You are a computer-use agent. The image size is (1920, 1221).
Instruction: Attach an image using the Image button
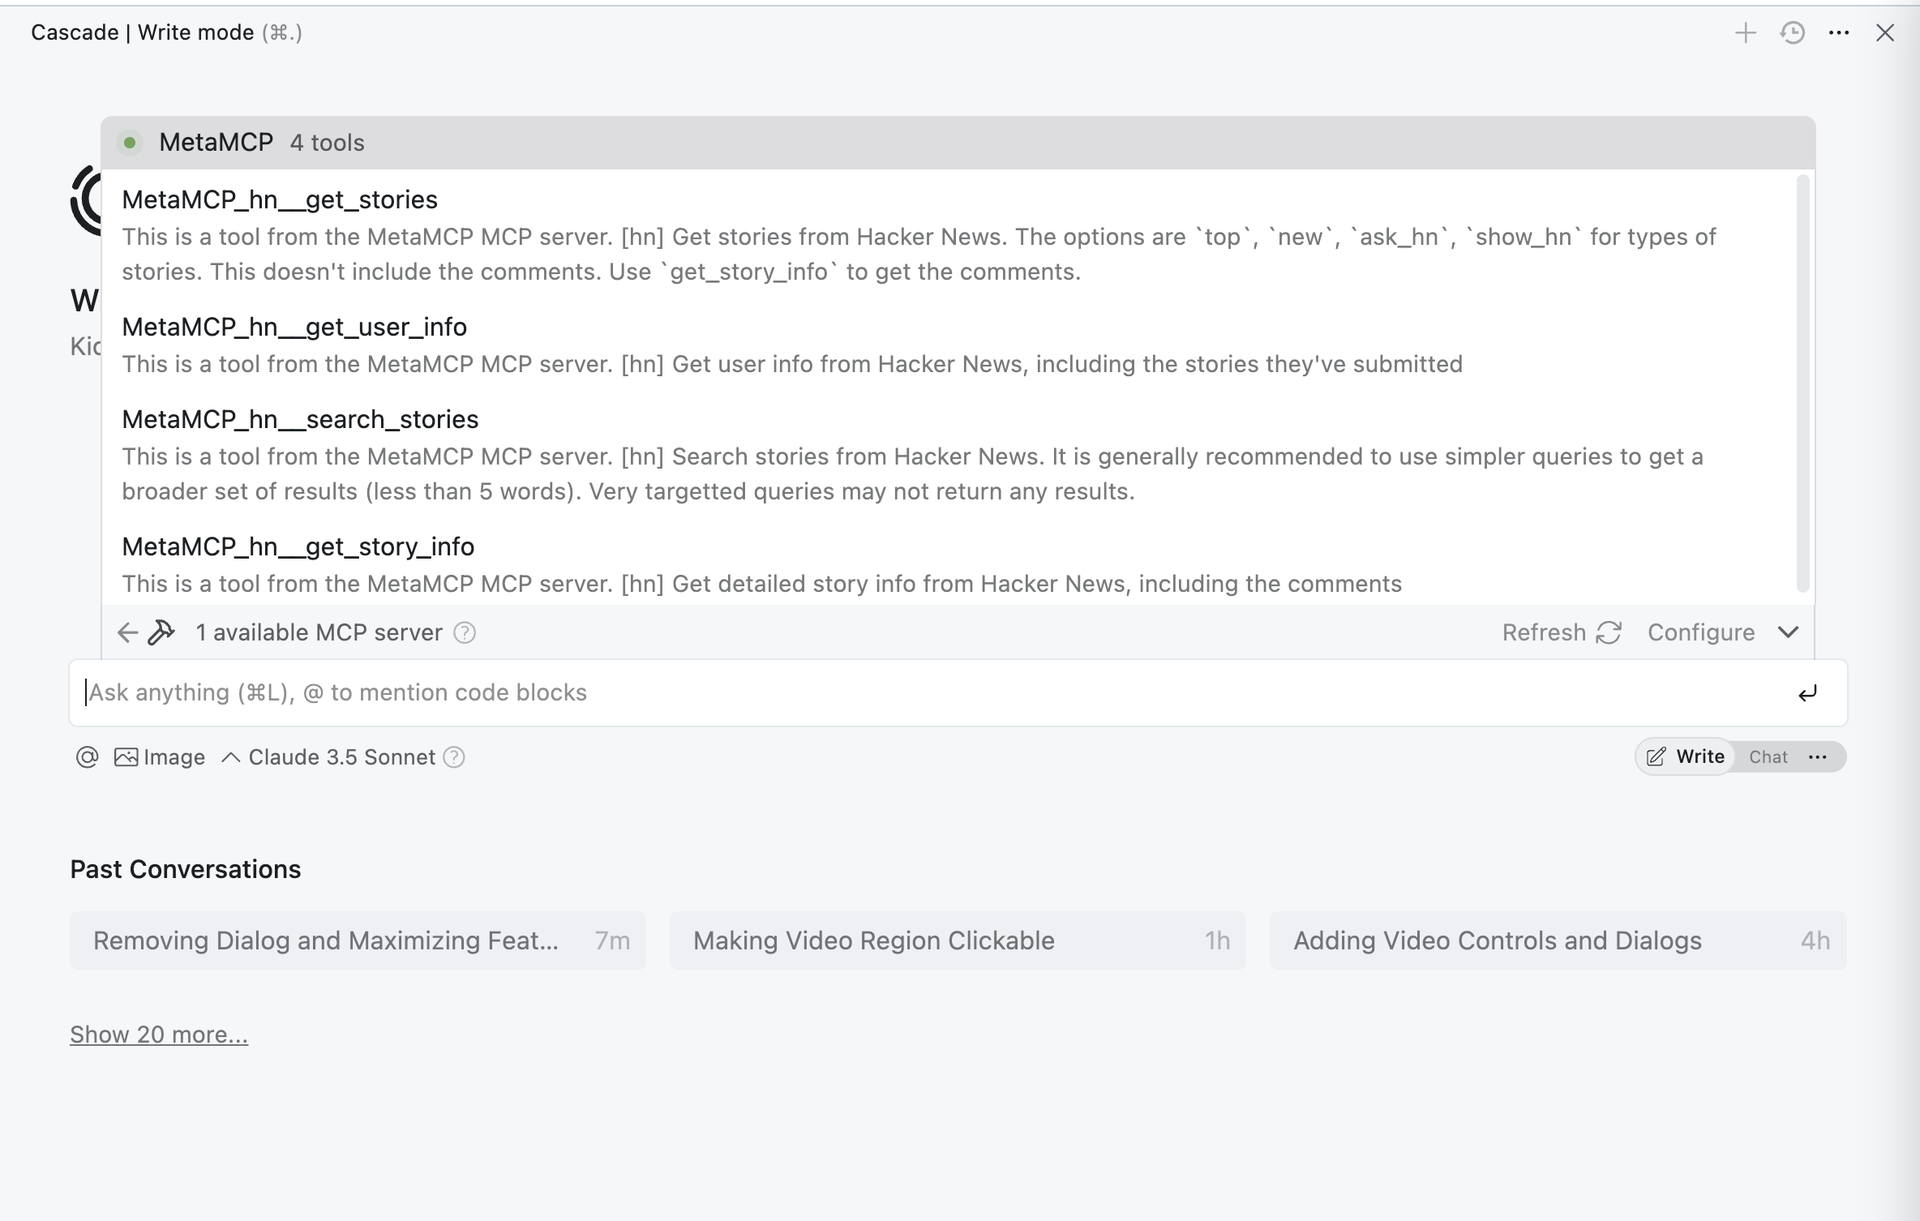coord(160,757)
